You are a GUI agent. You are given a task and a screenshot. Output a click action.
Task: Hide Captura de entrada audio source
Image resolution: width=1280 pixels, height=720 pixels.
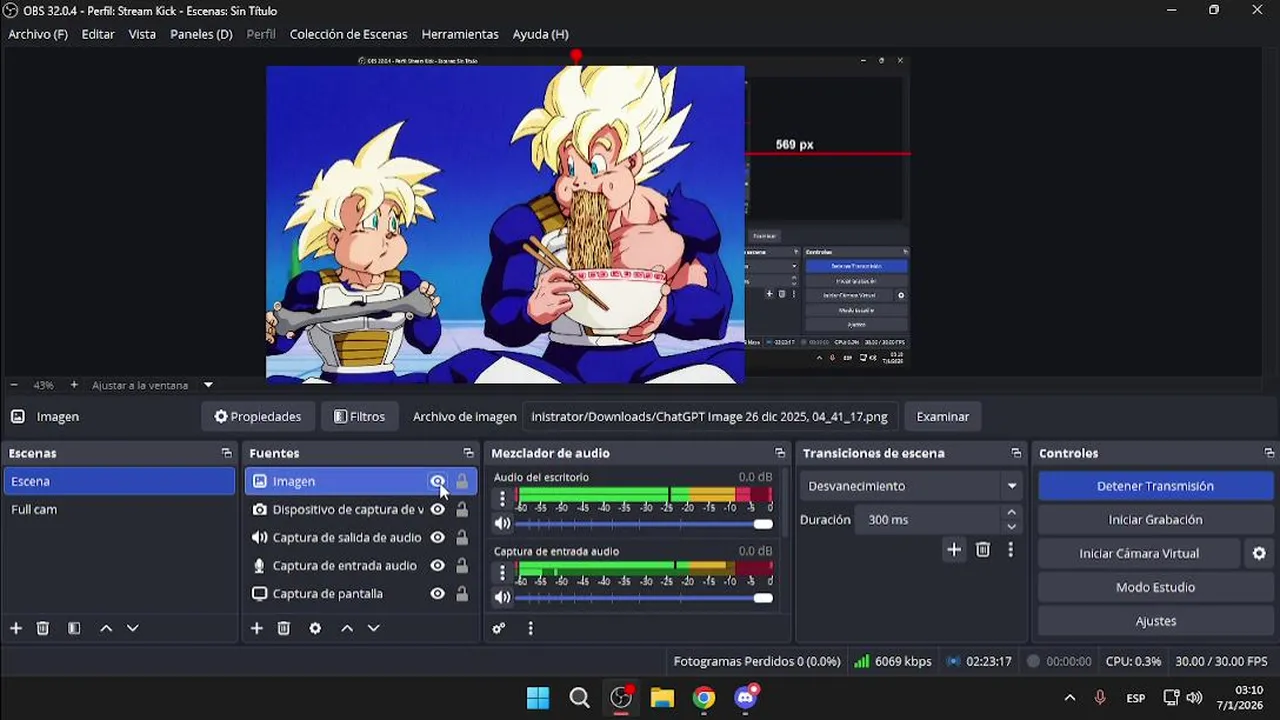(x=437, y=565)
